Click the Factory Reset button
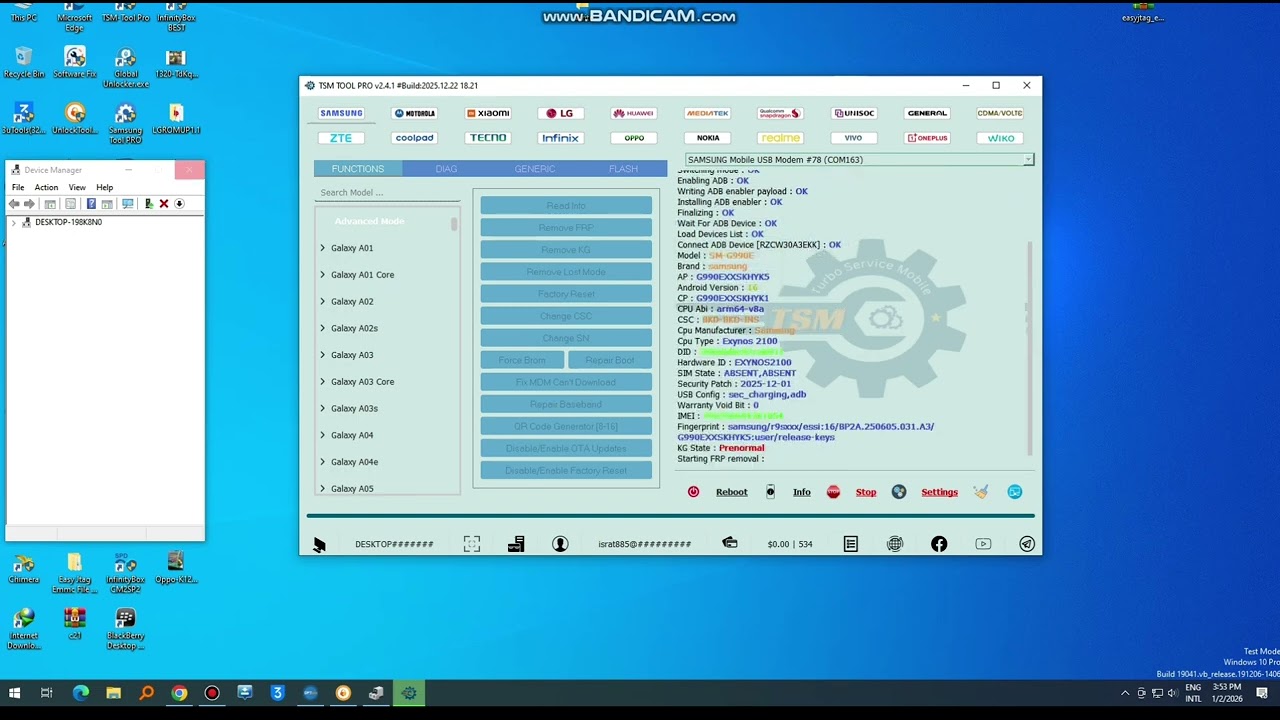Image resolution: width=1280 pixels, height=720 pixels. click(x=566, y=294)
